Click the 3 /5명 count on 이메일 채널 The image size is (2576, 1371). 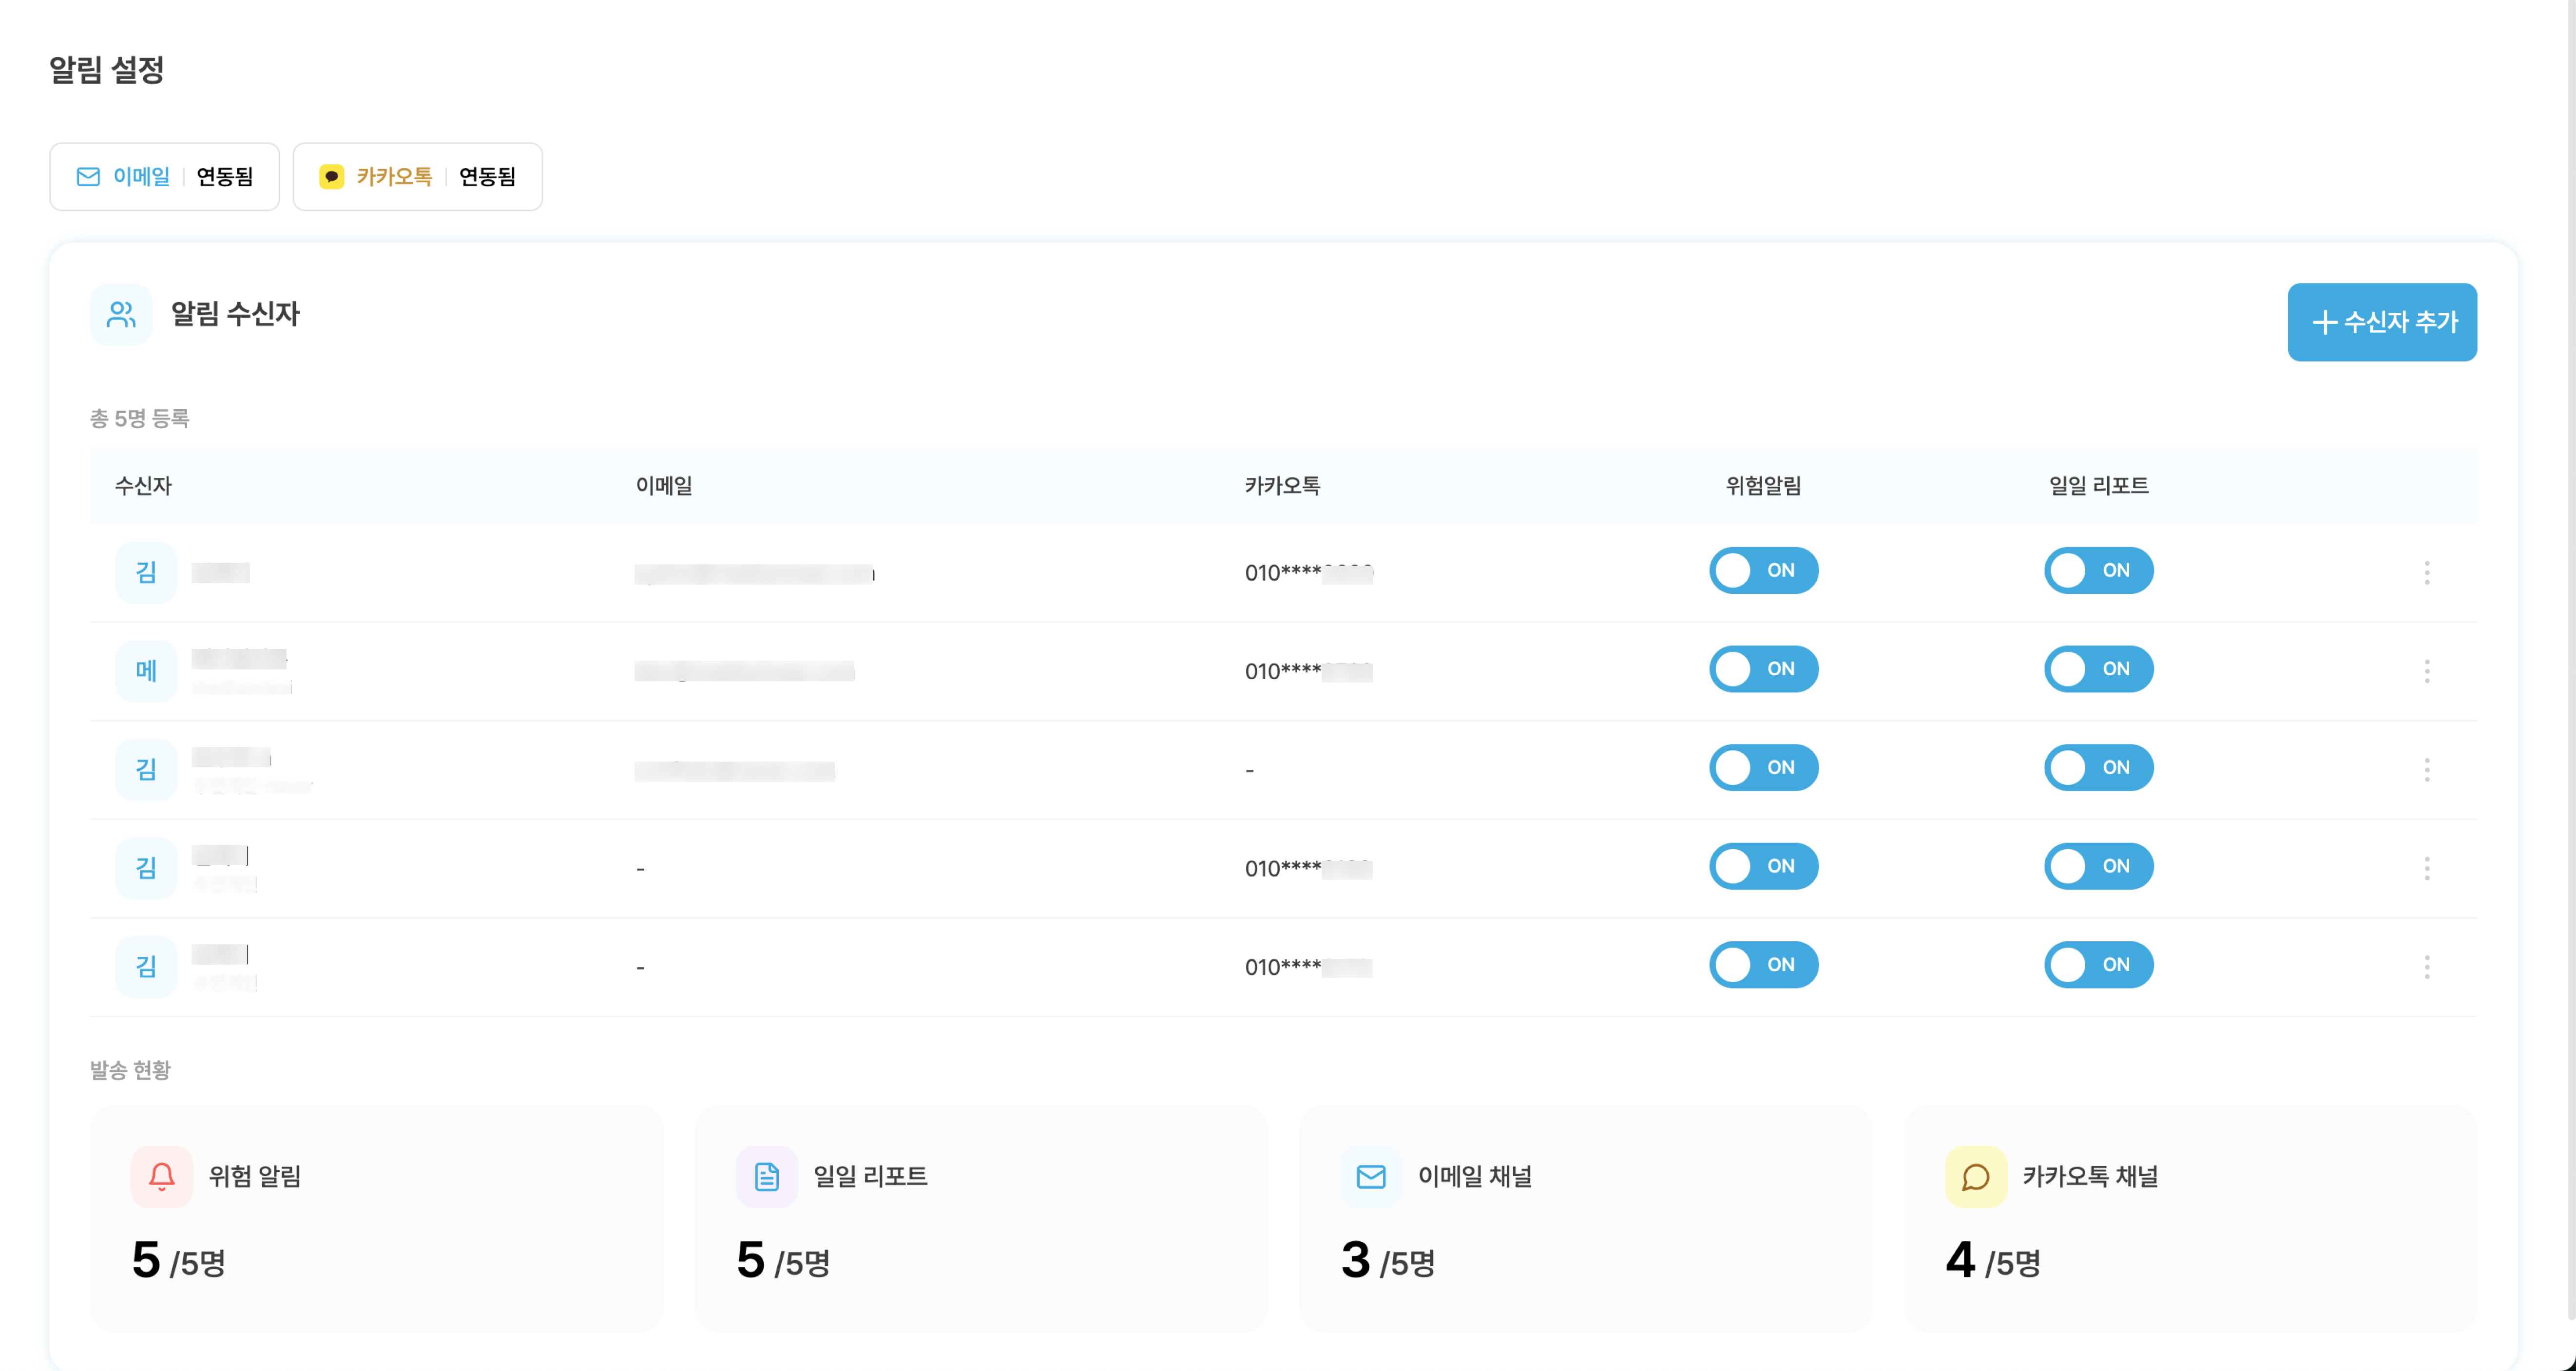(x=1388, y=1260)
